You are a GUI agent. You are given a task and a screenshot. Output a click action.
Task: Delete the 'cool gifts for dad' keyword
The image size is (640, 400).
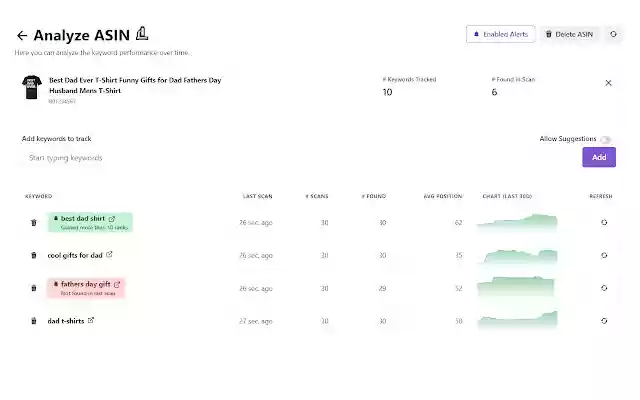(x=33, y=255)
